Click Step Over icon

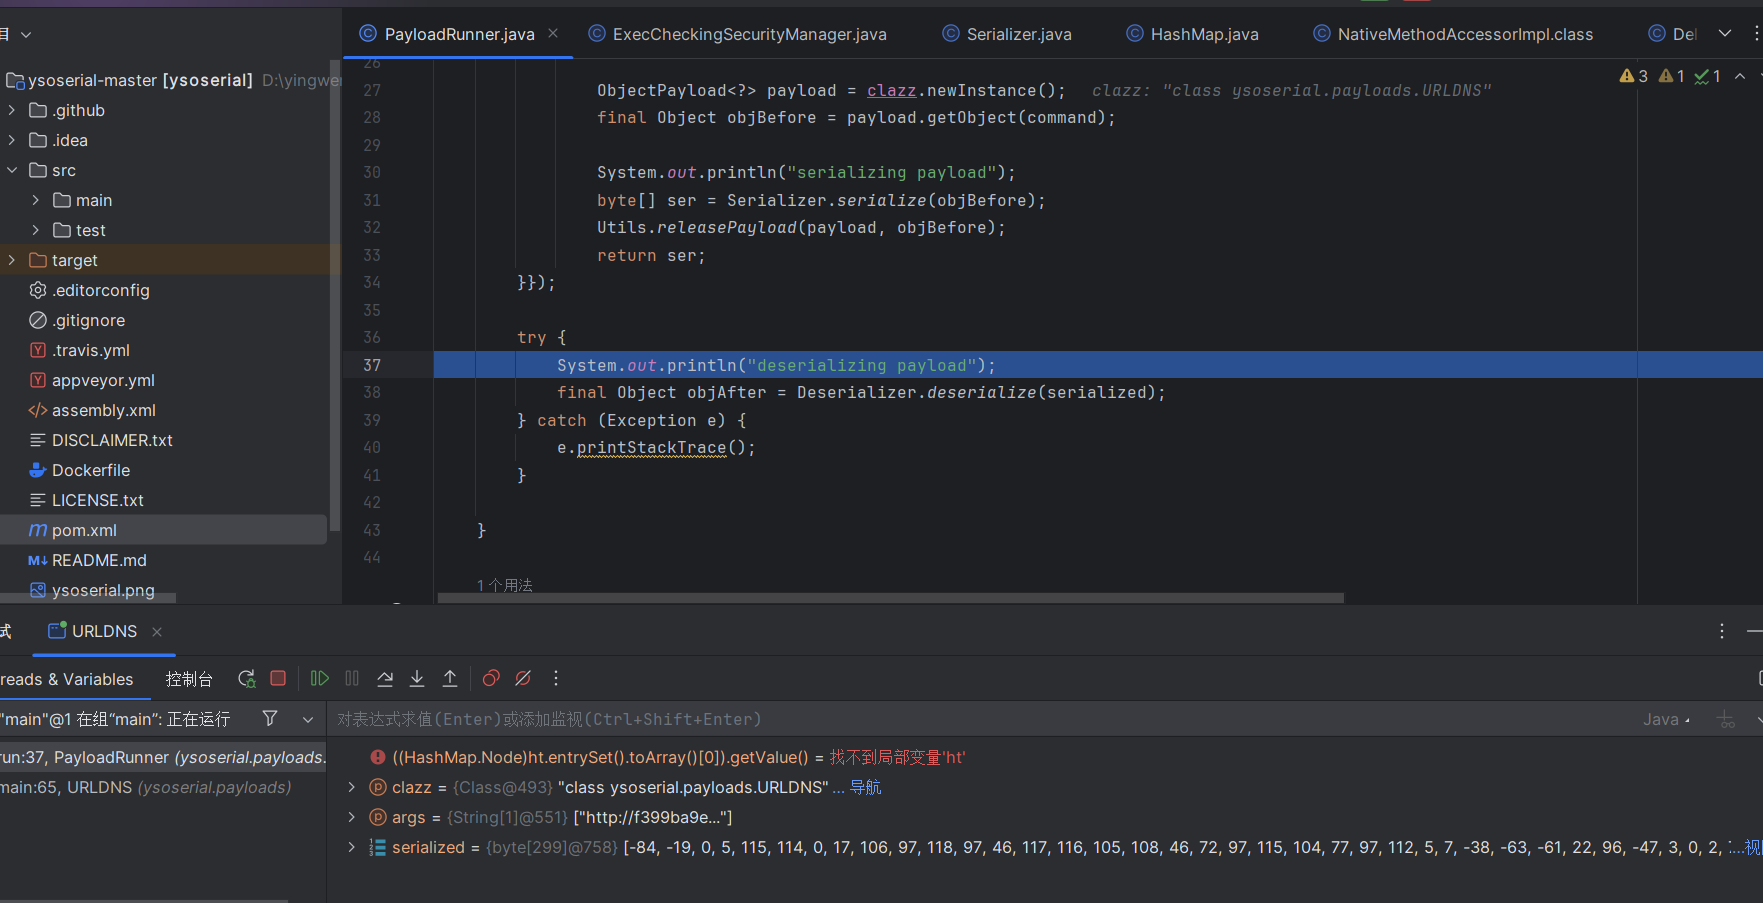tap(385, 679)
